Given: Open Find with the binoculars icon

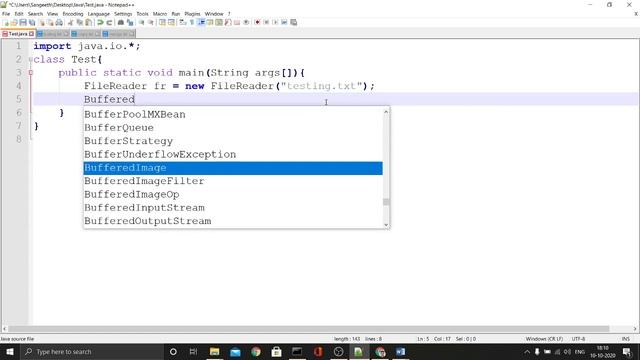Looking at the screenshot, I should (121, 22).
